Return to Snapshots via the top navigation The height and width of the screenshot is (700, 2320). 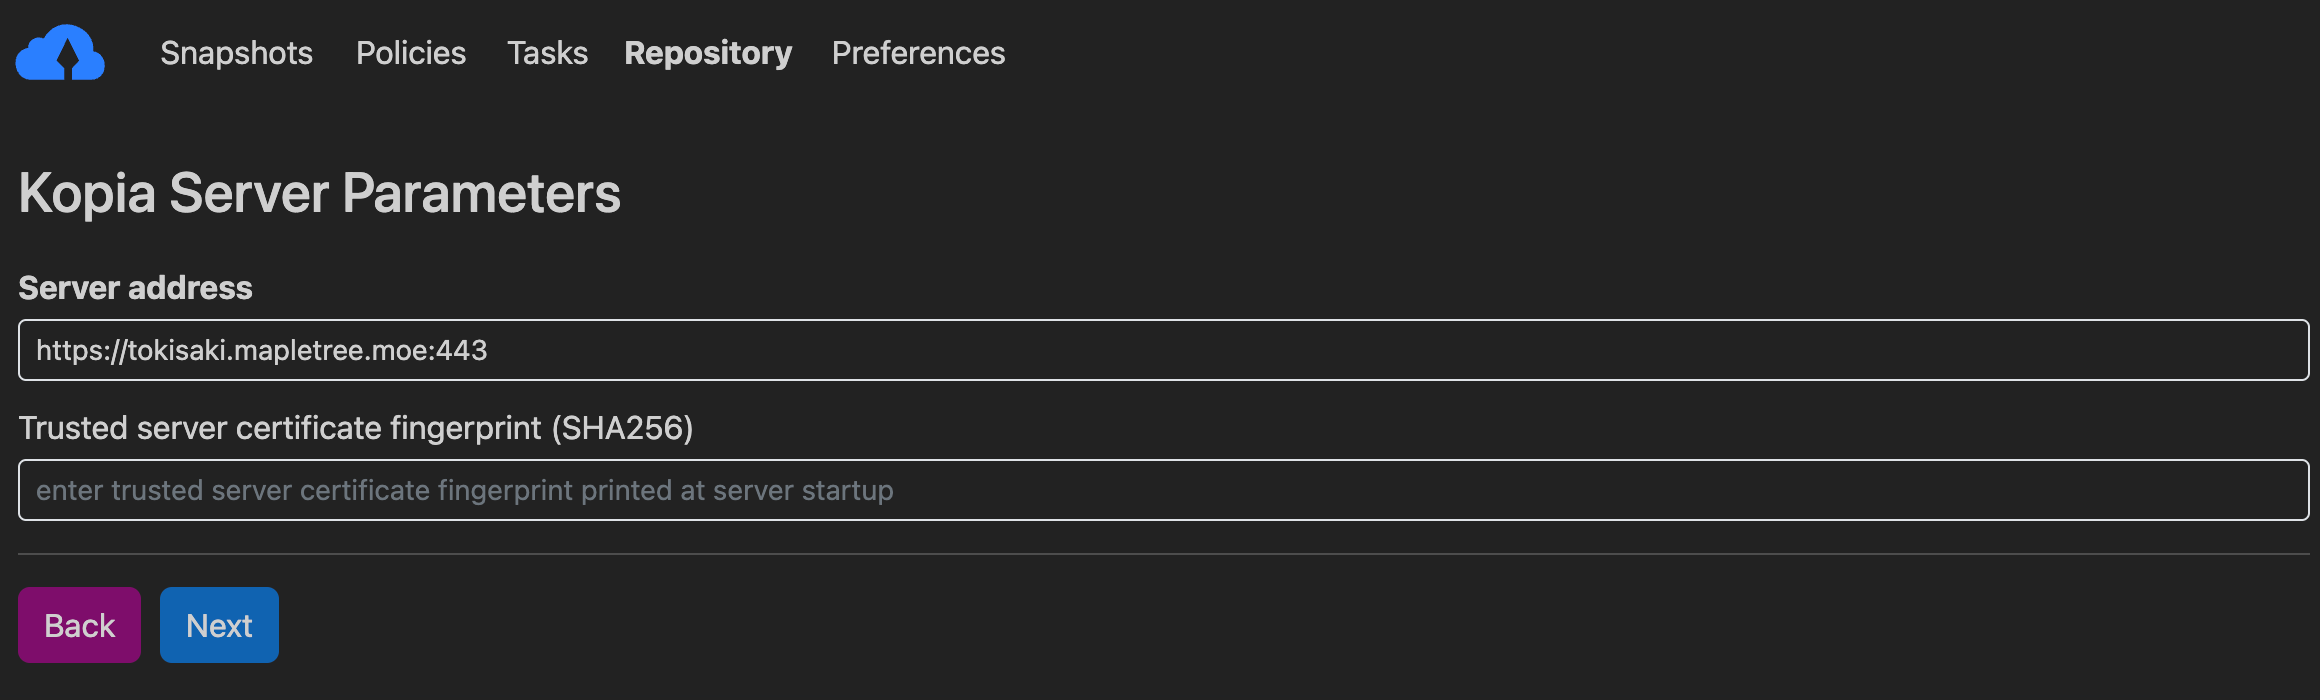tap(236, 53)
